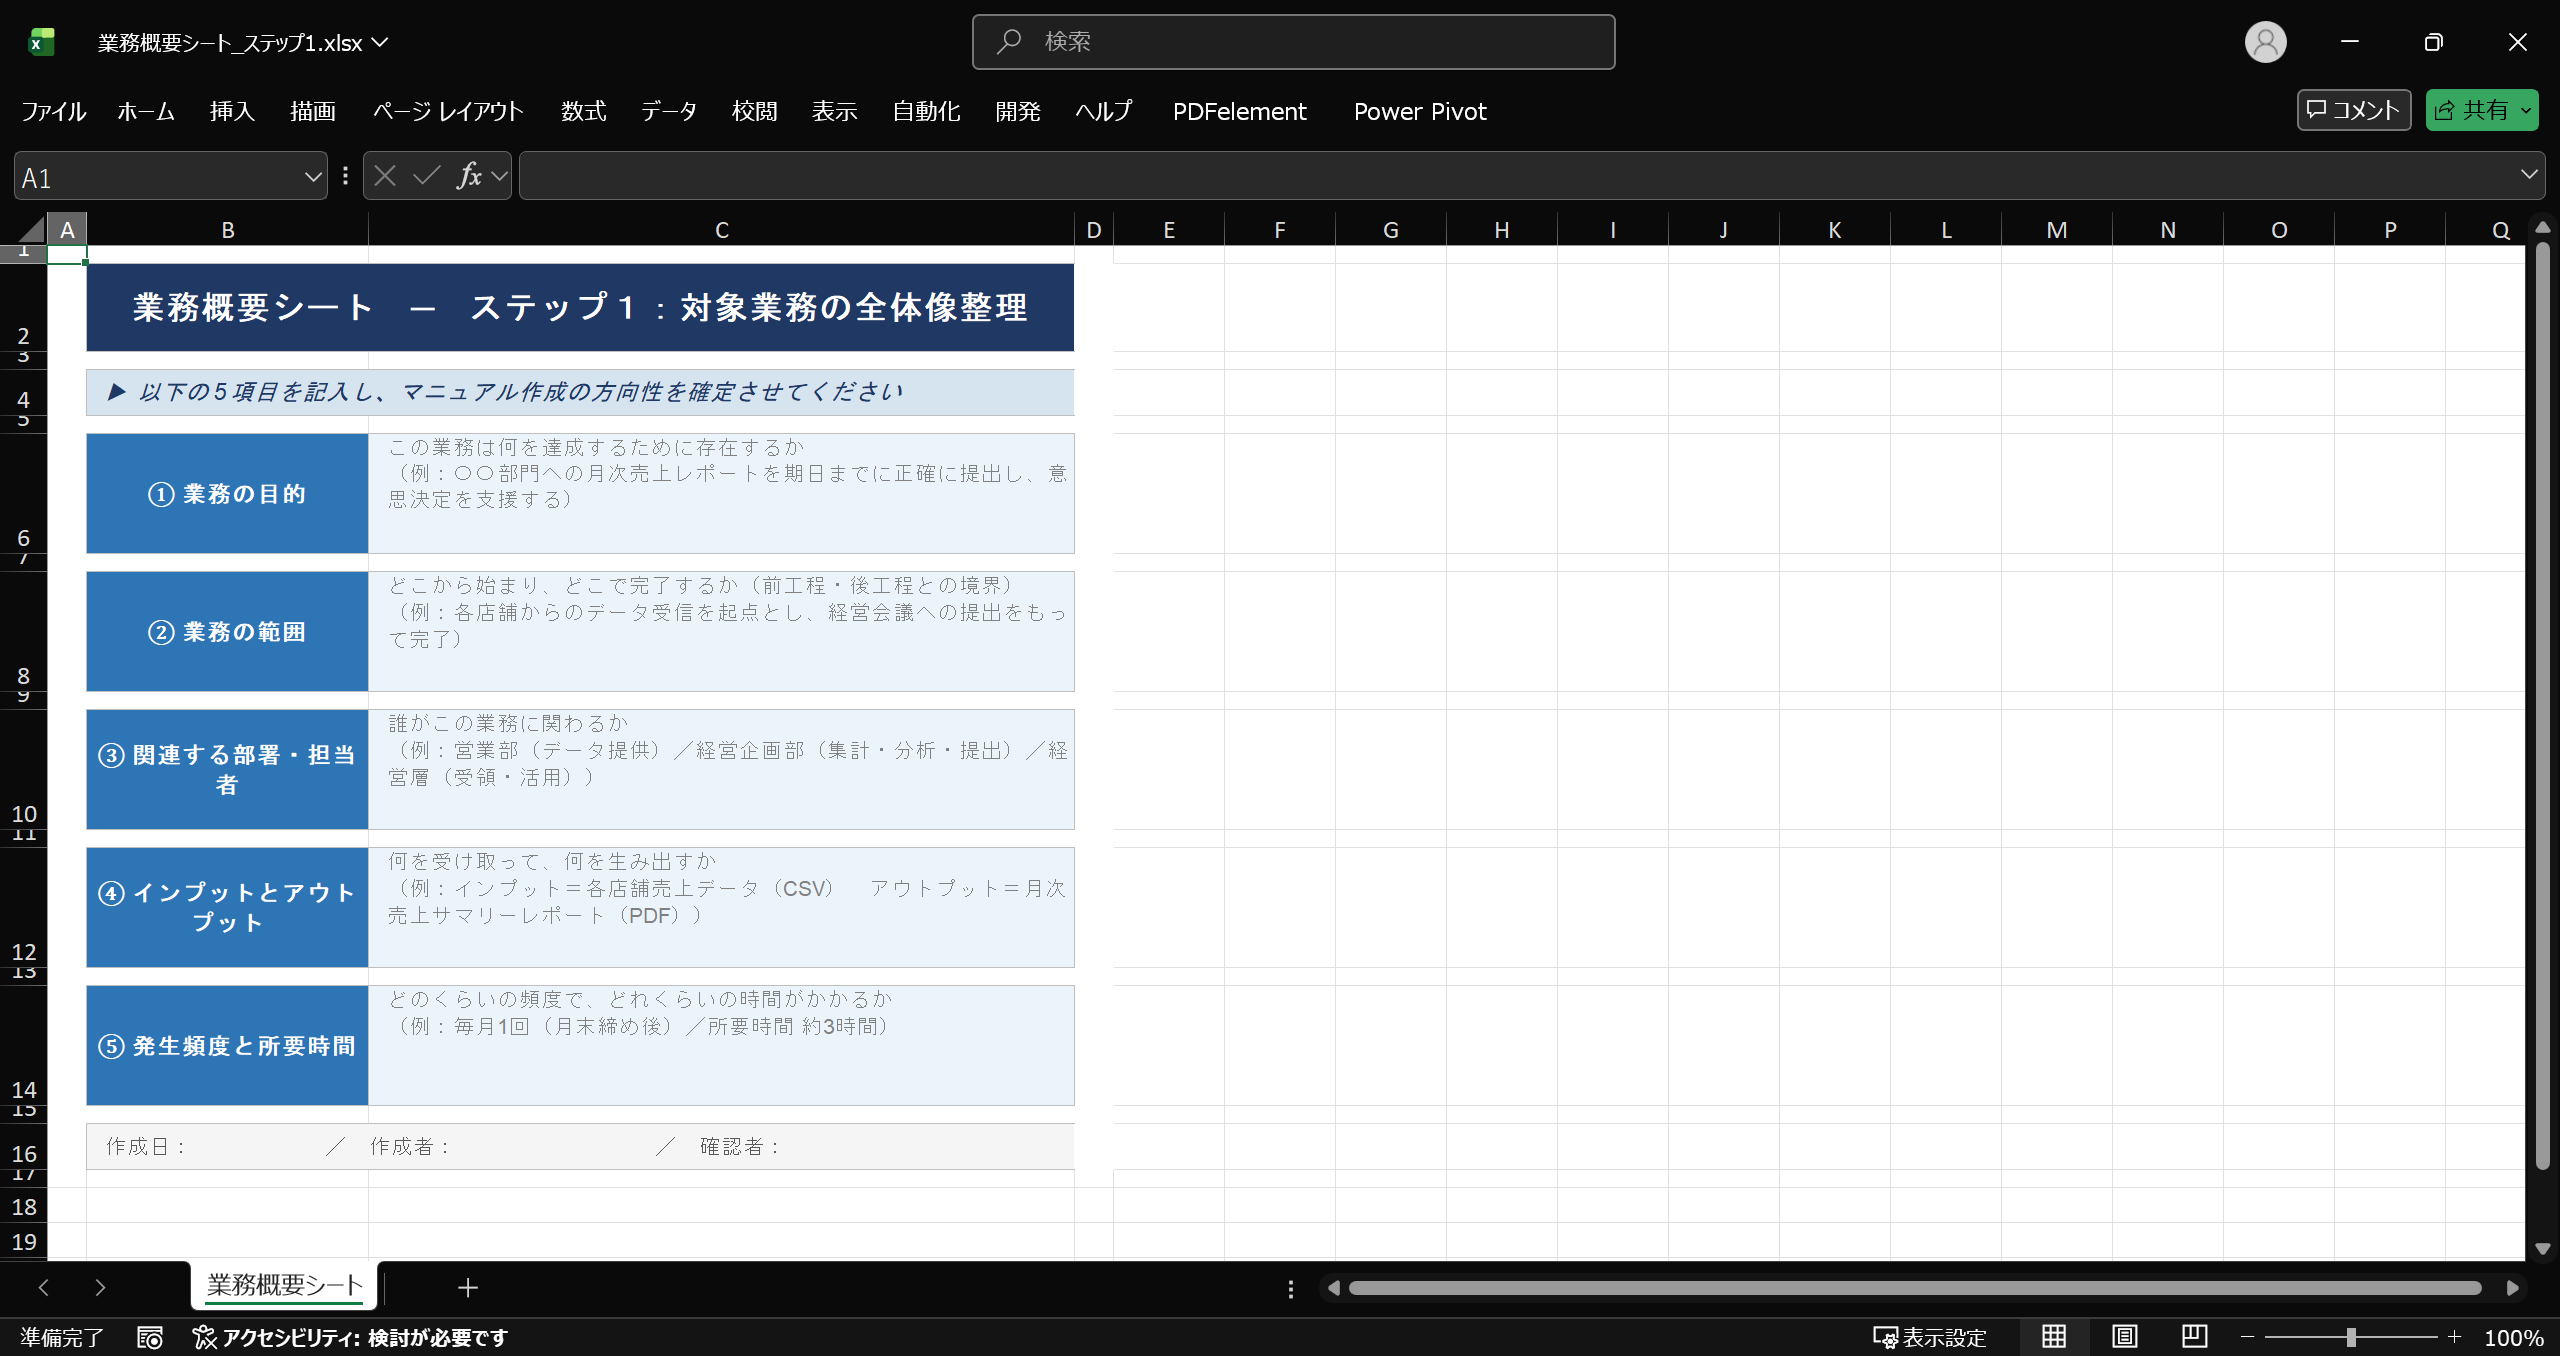Click the 検索 search box
The height and width of the screenshot is (1356, 2560).
pyautogui.click(x=1293, y=42)
